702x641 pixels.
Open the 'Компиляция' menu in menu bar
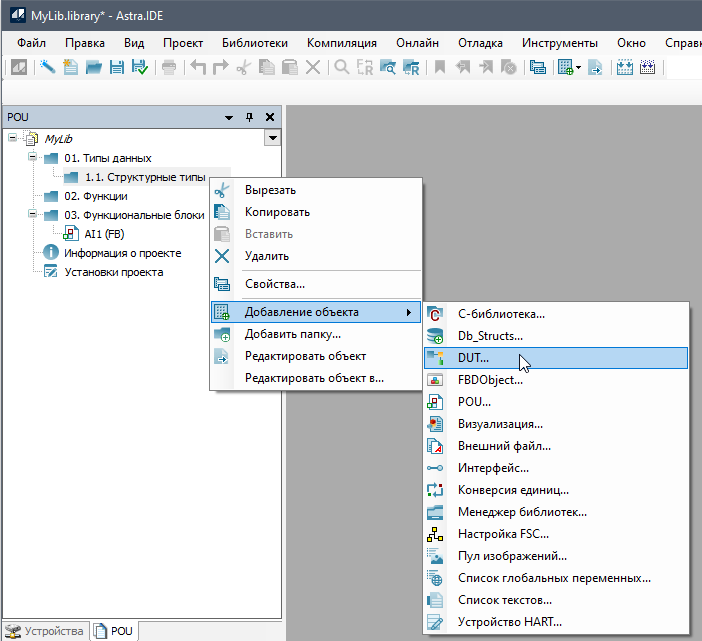coord(341,43)
